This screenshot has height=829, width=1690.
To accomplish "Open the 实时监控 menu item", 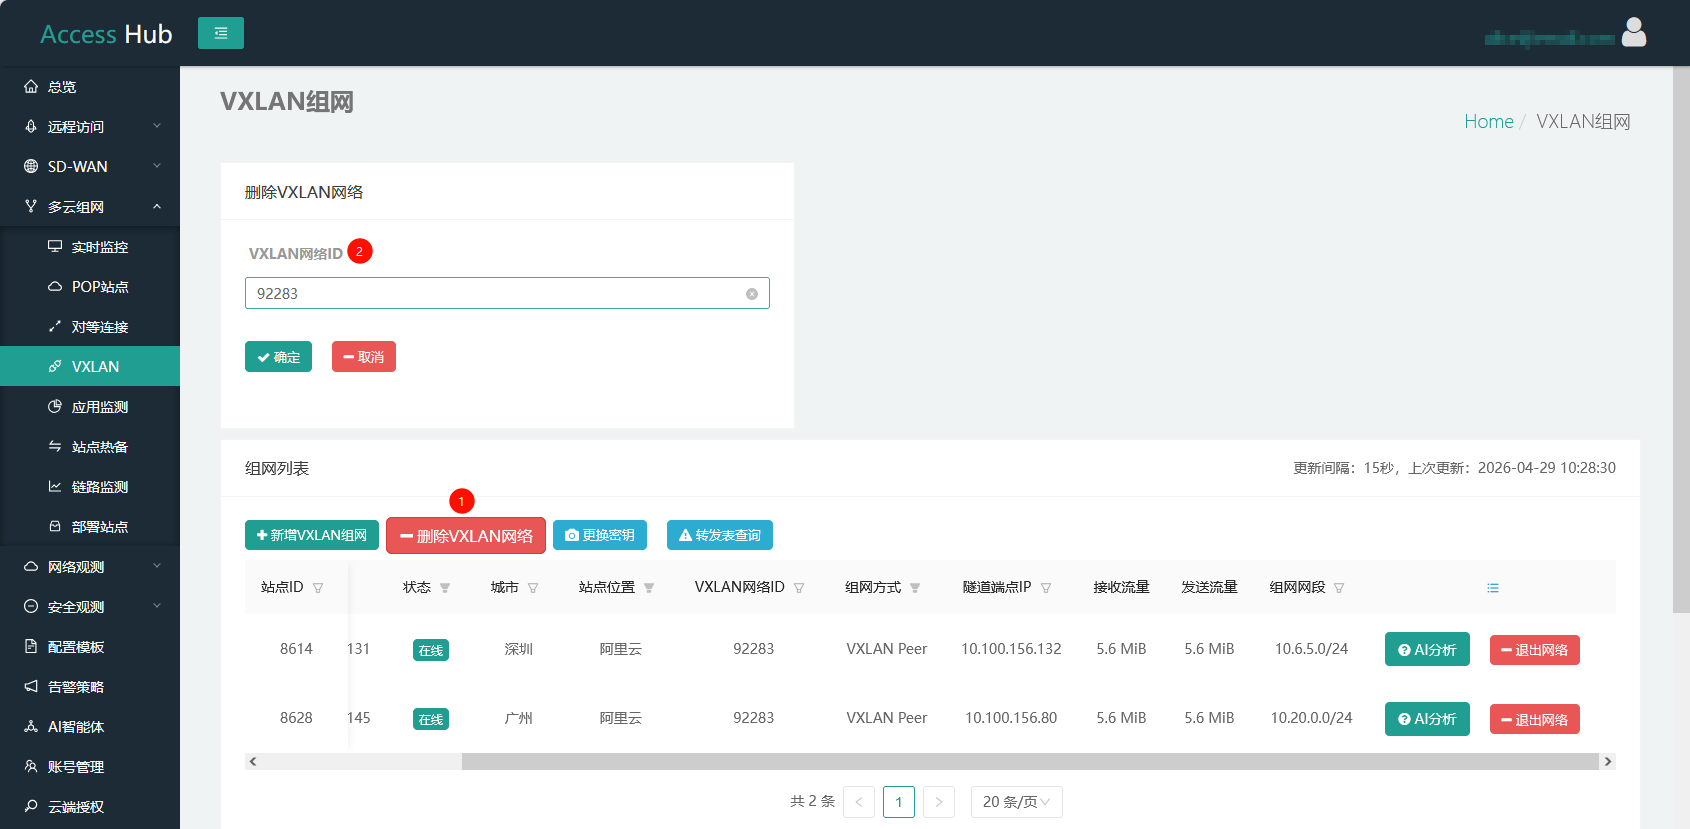I will (x=90, y=247).
